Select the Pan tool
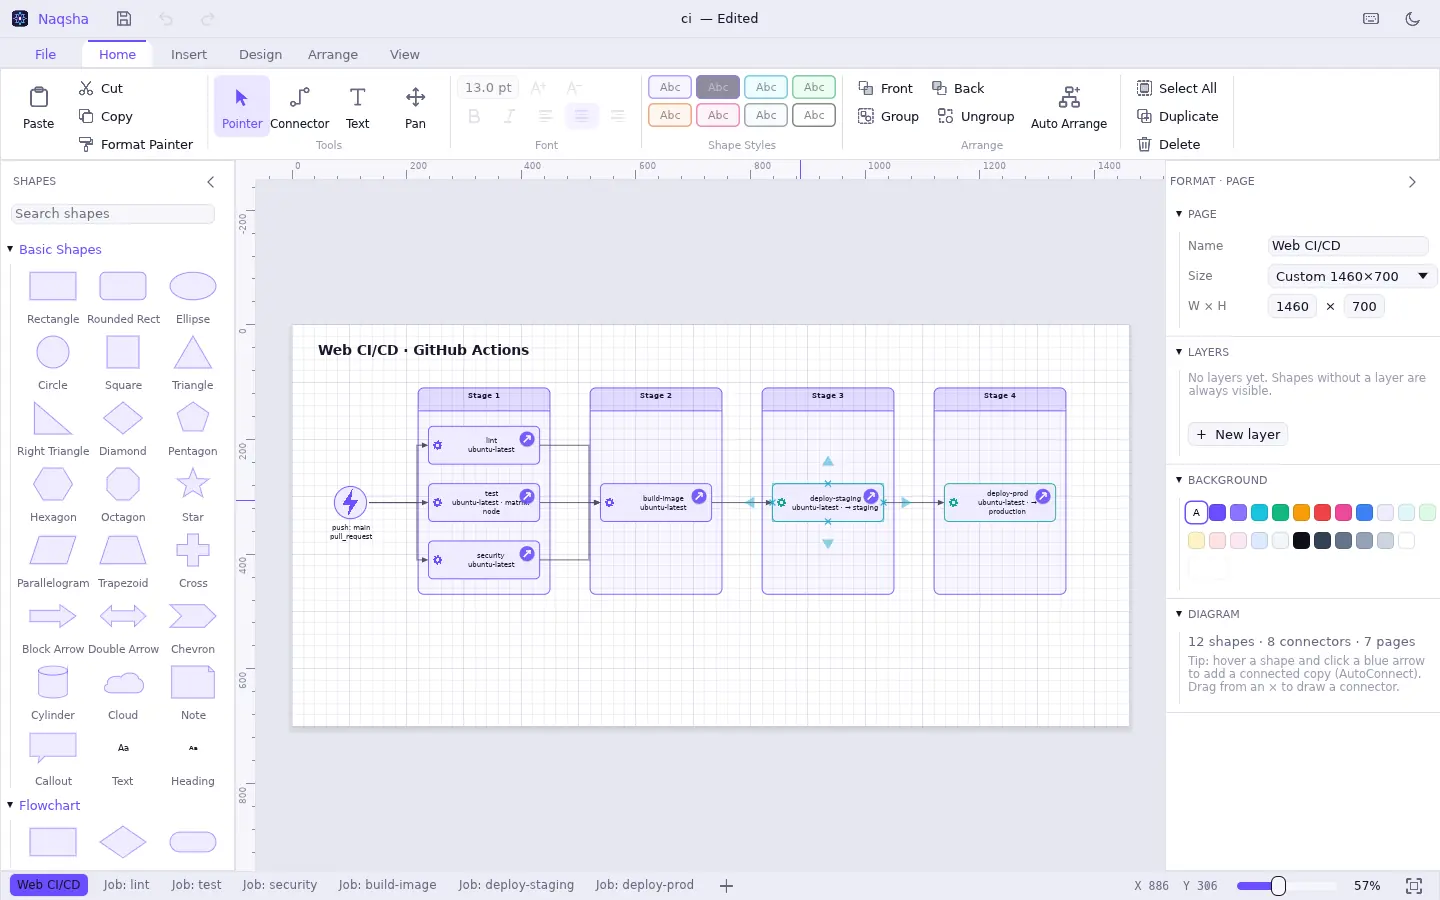 [x=415, y=106]
